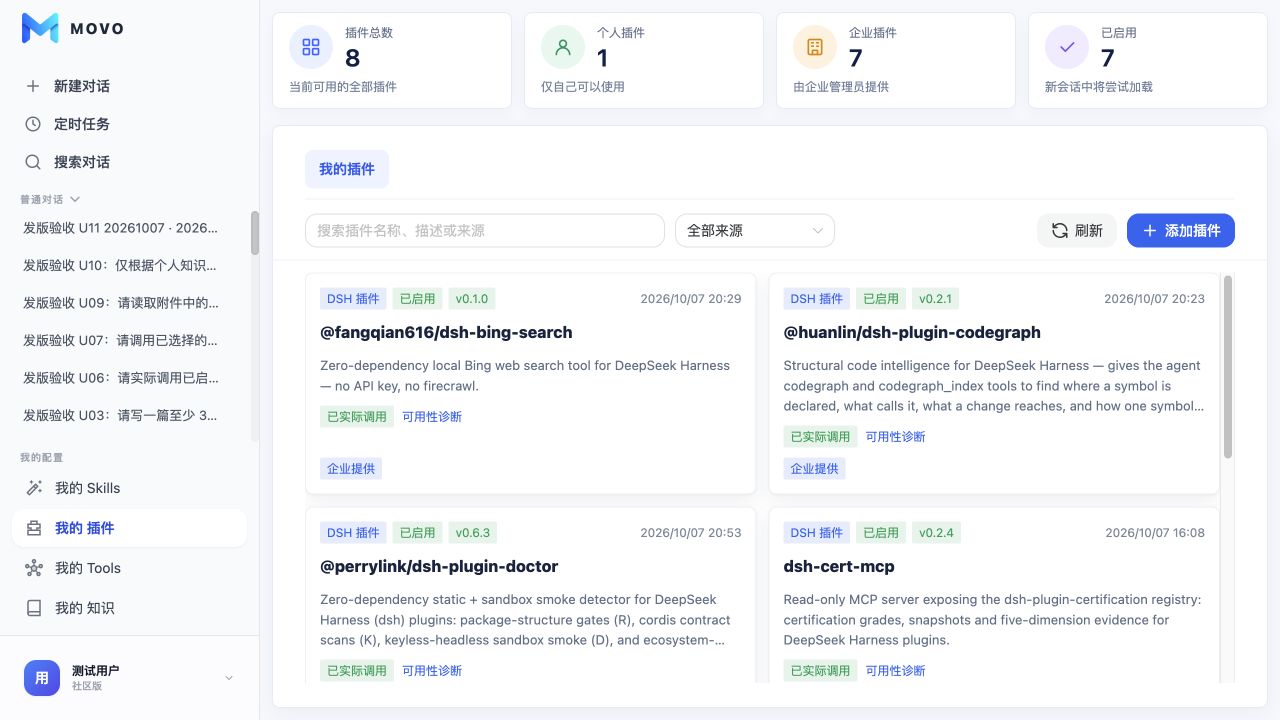Click the plus icon beside 新建对话
This screenshot has width=1280, height=720.
[x=33, y=86]
